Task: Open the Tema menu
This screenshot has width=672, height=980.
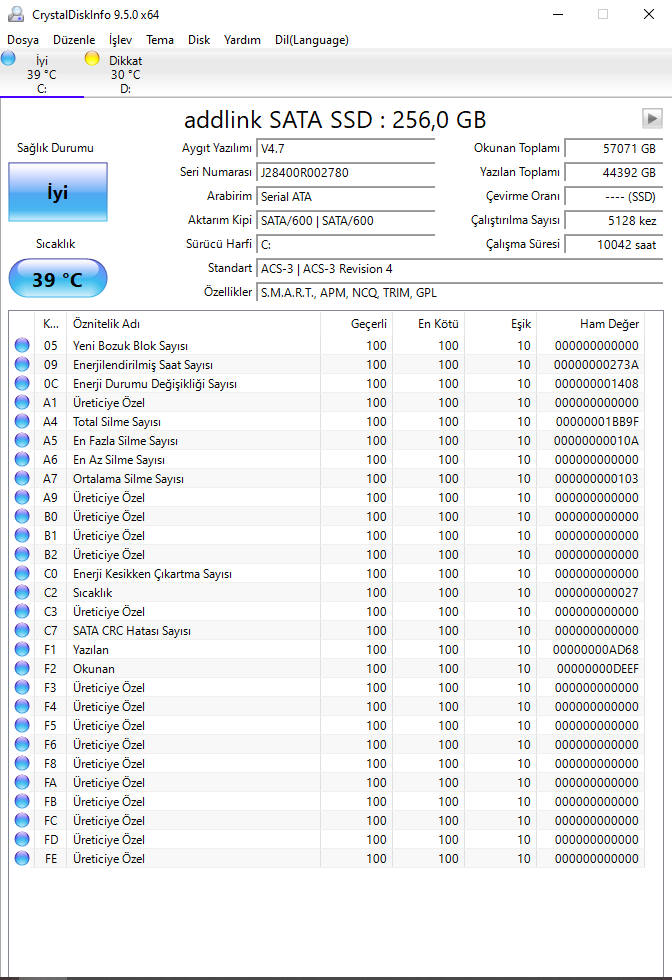Action: click(x=160, y=40)
